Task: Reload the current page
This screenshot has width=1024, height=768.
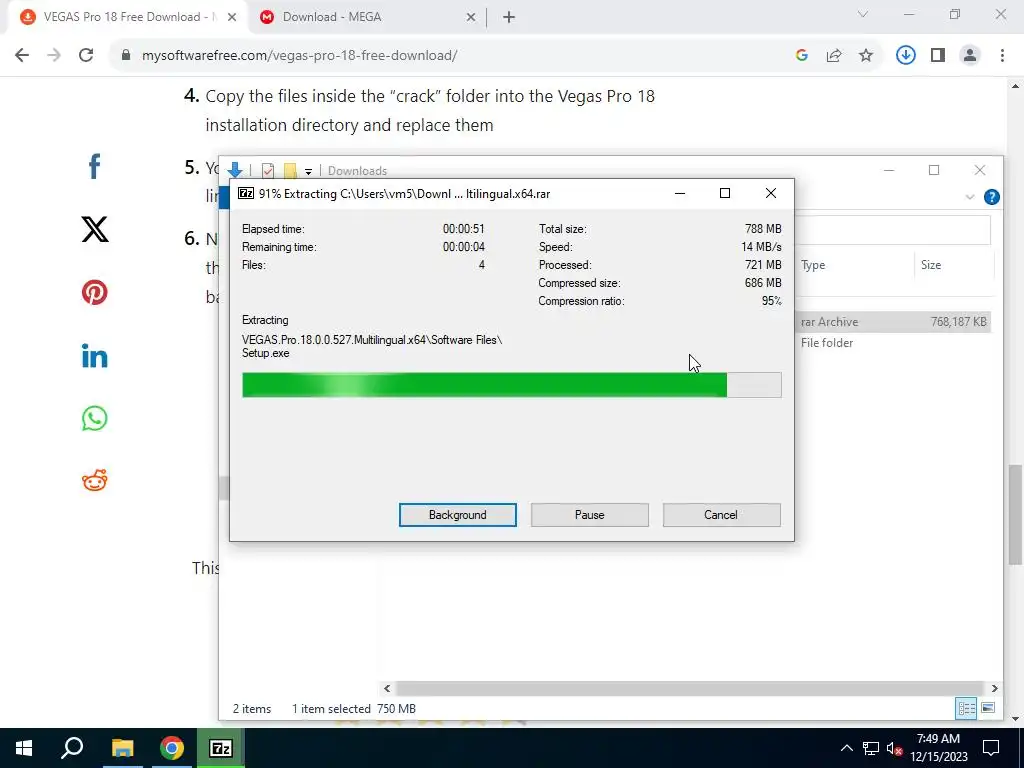Action: [x=86, y=56]
